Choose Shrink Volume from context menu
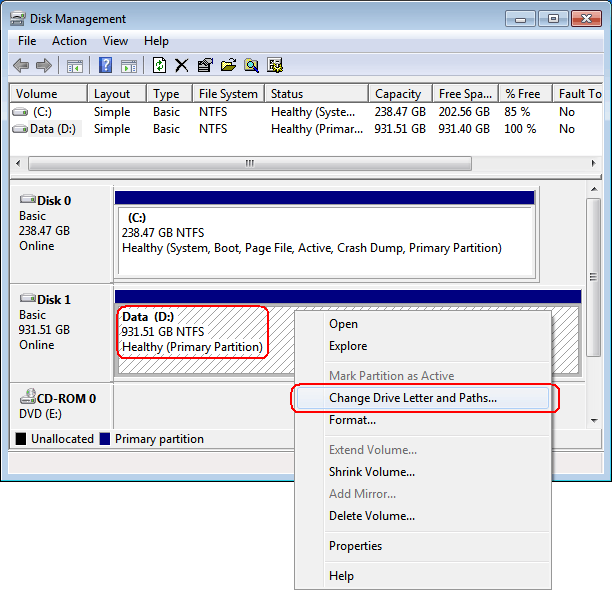Image resolution: width=612 pixels, height=590 pixels. 372,472
